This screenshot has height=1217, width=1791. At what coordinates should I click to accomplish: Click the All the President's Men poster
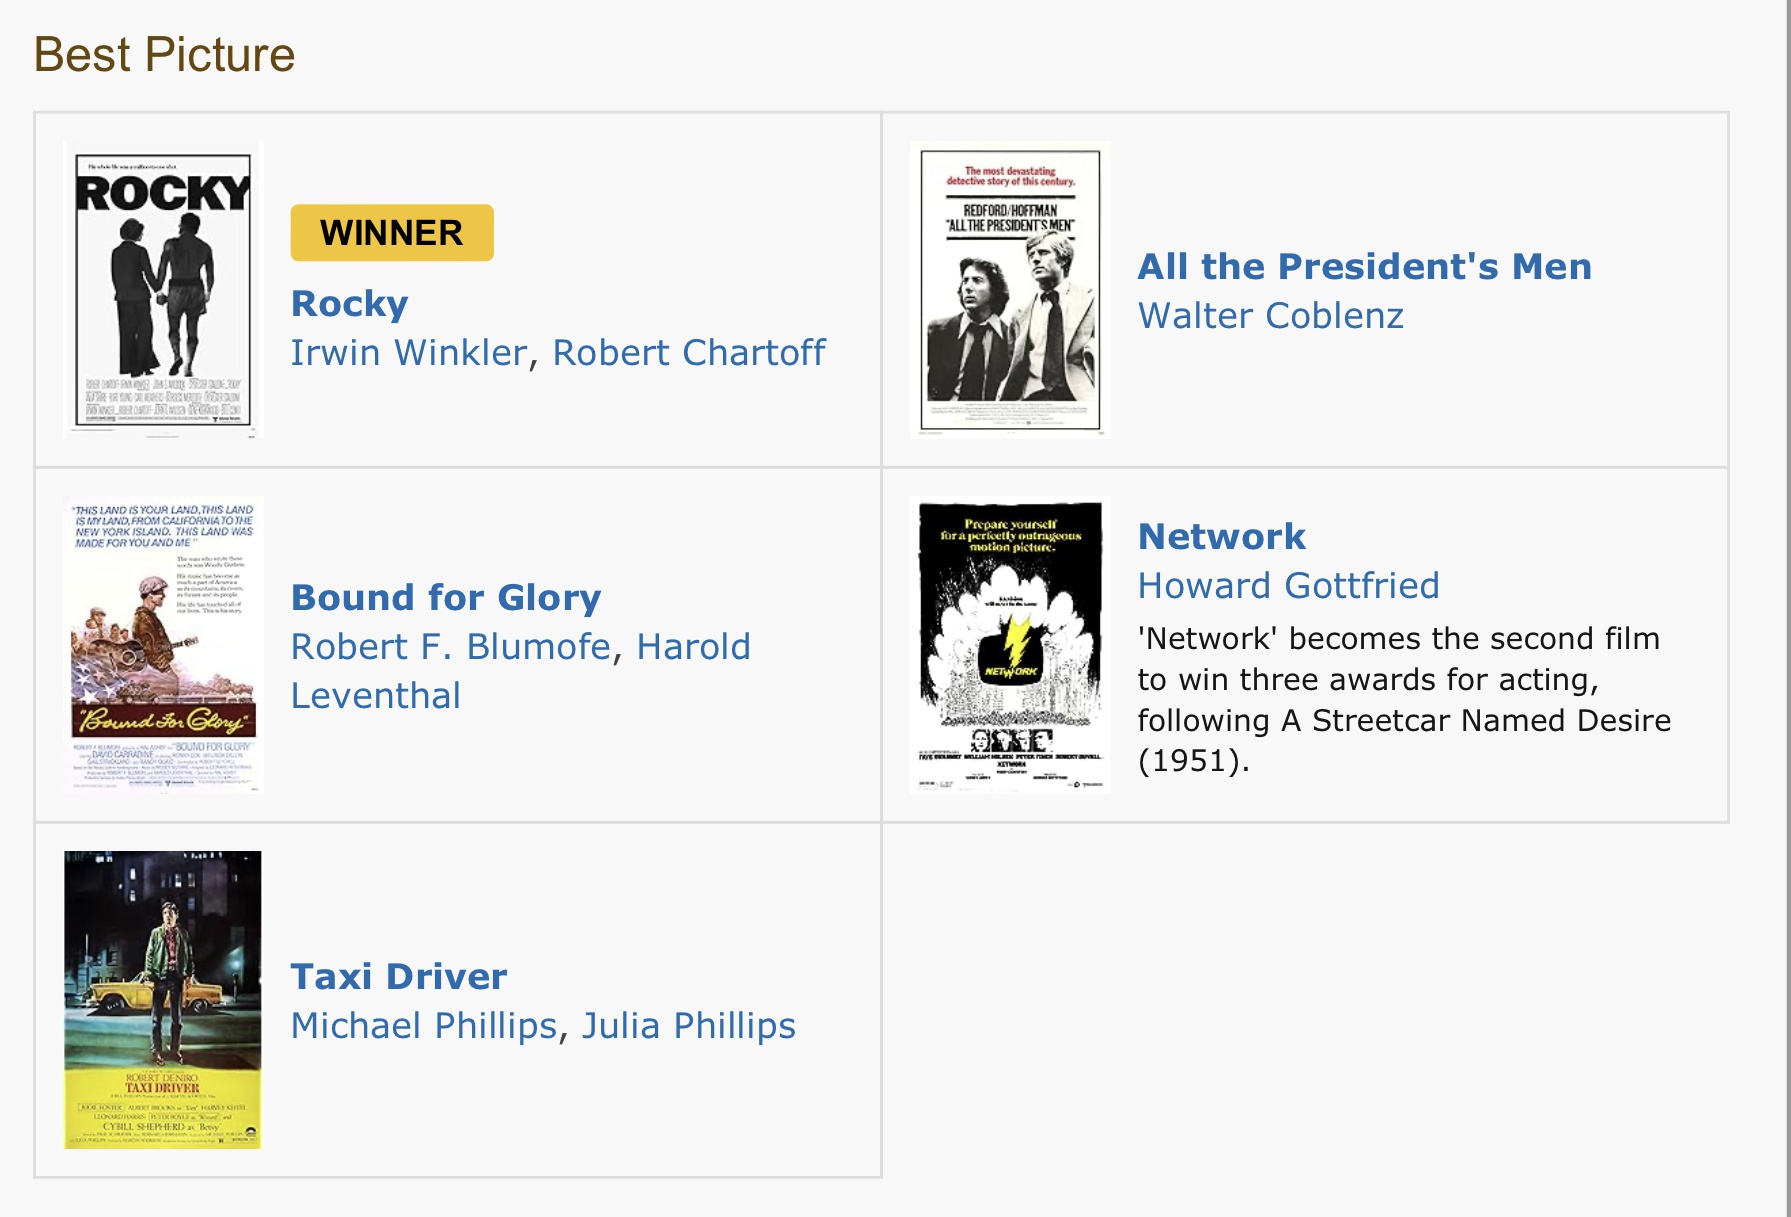[x=1010, y=289]
